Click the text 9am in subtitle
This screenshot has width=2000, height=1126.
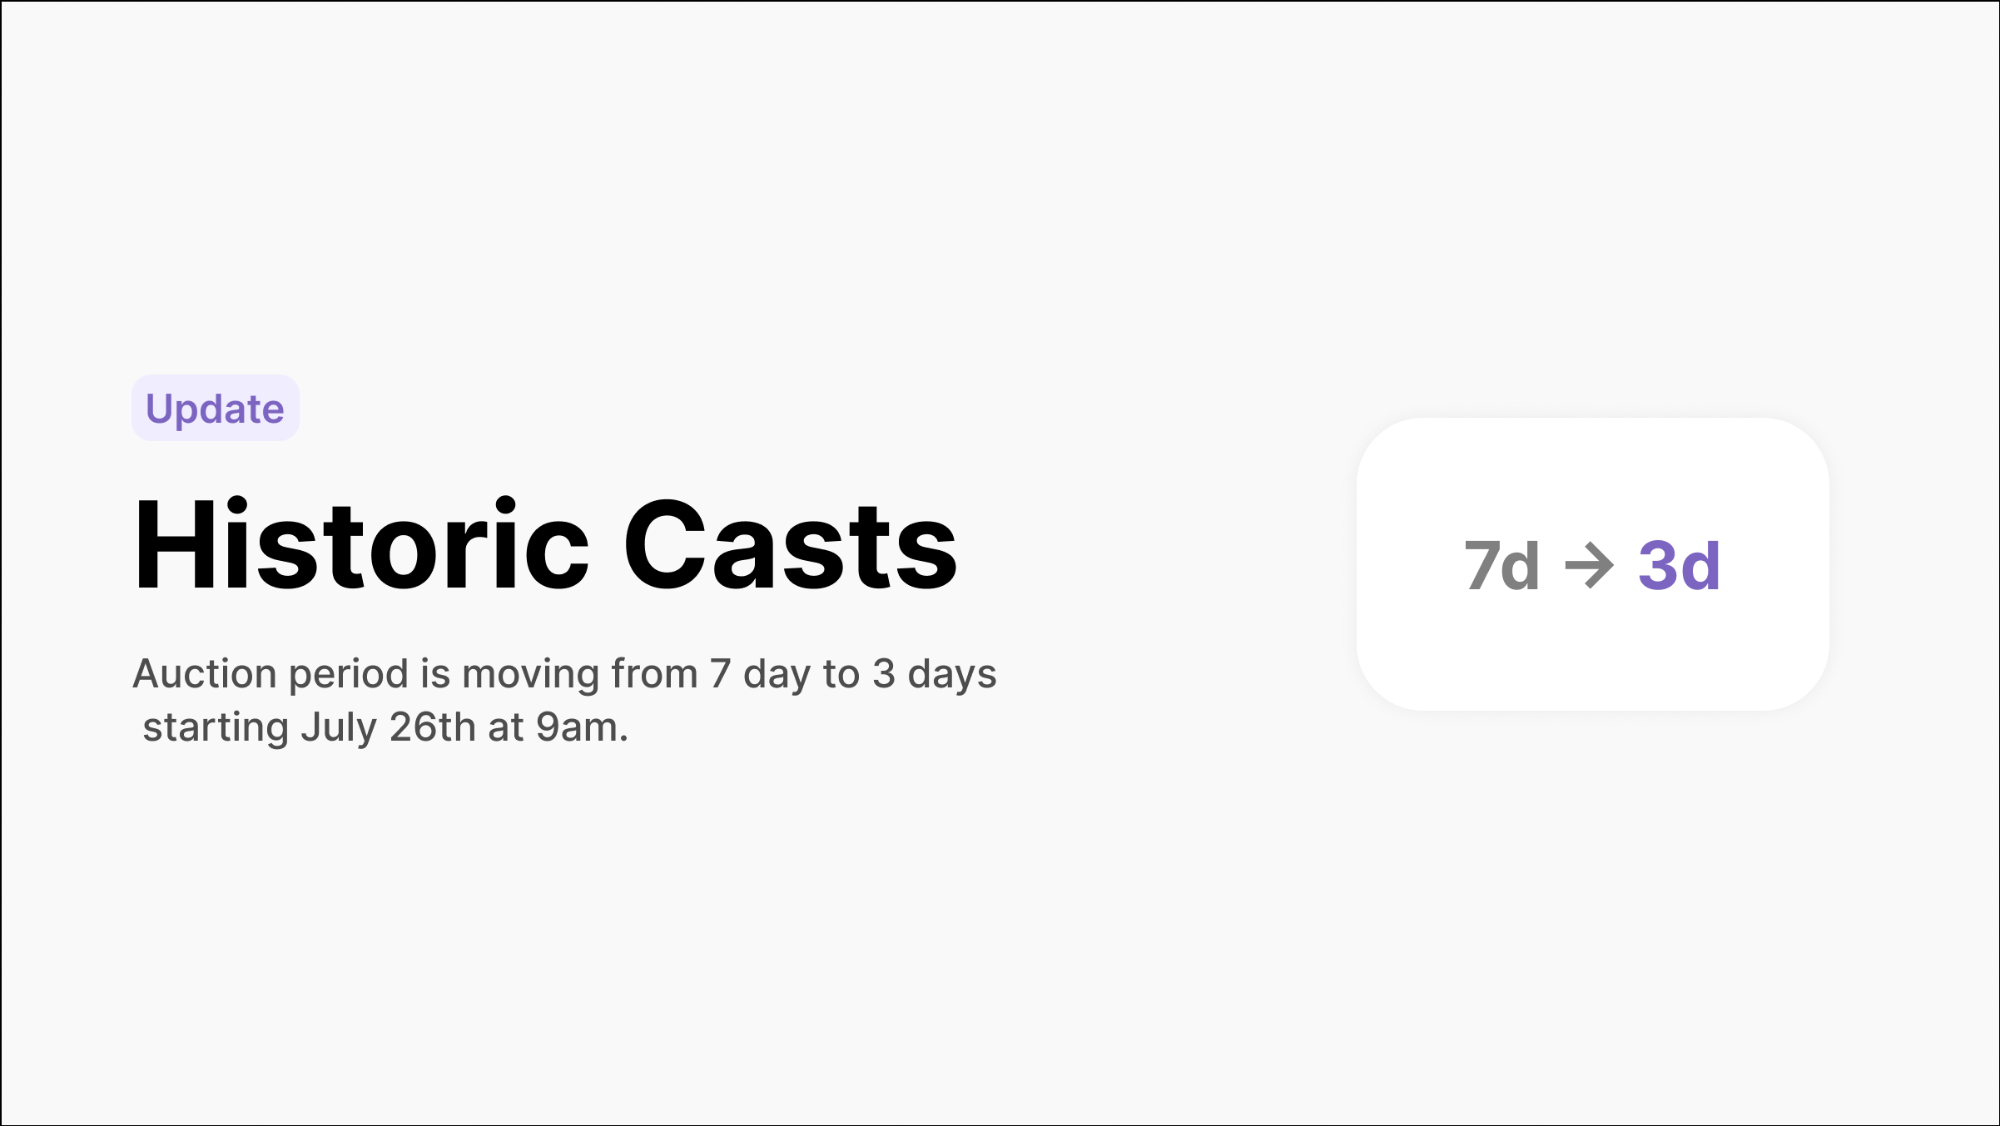tap(580, 728)
